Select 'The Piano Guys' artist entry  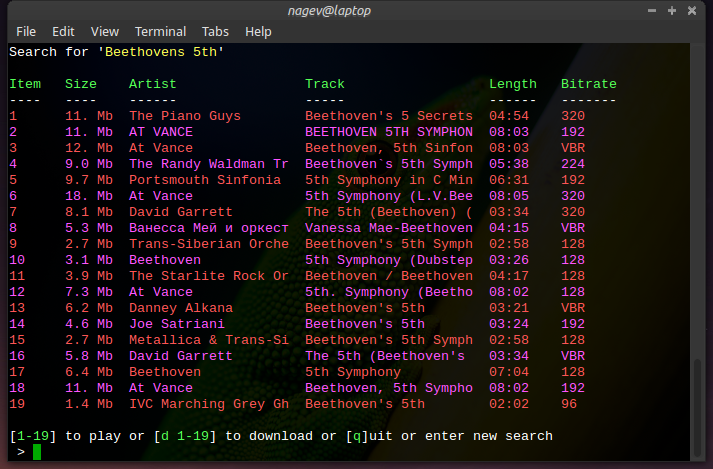185,116
